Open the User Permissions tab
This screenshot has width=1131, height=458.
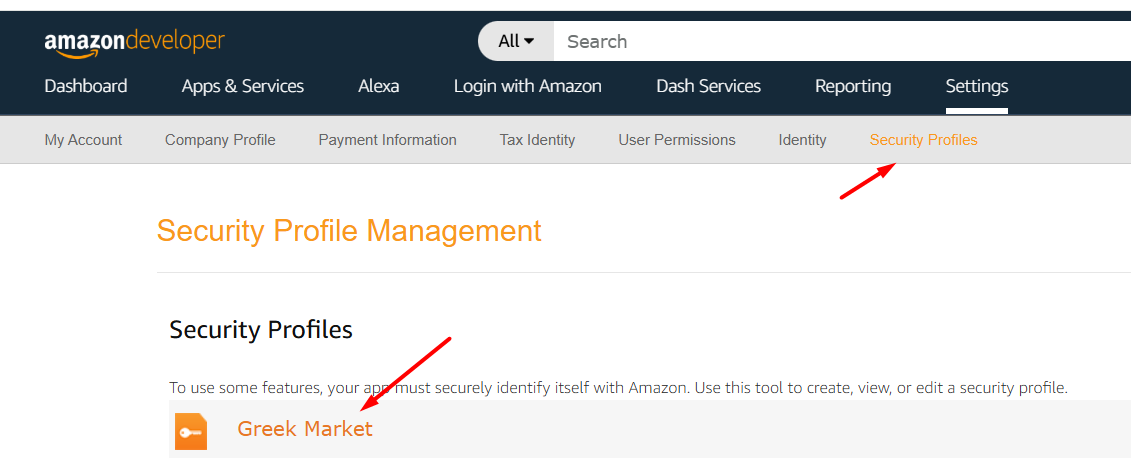tap(677, 140)
